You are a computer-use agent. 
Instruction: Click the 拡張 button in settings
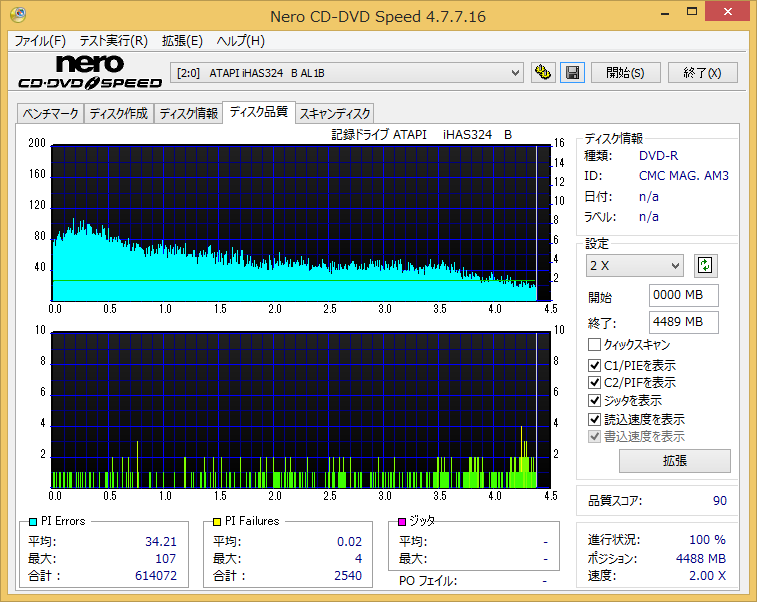(x=675, y=461)
